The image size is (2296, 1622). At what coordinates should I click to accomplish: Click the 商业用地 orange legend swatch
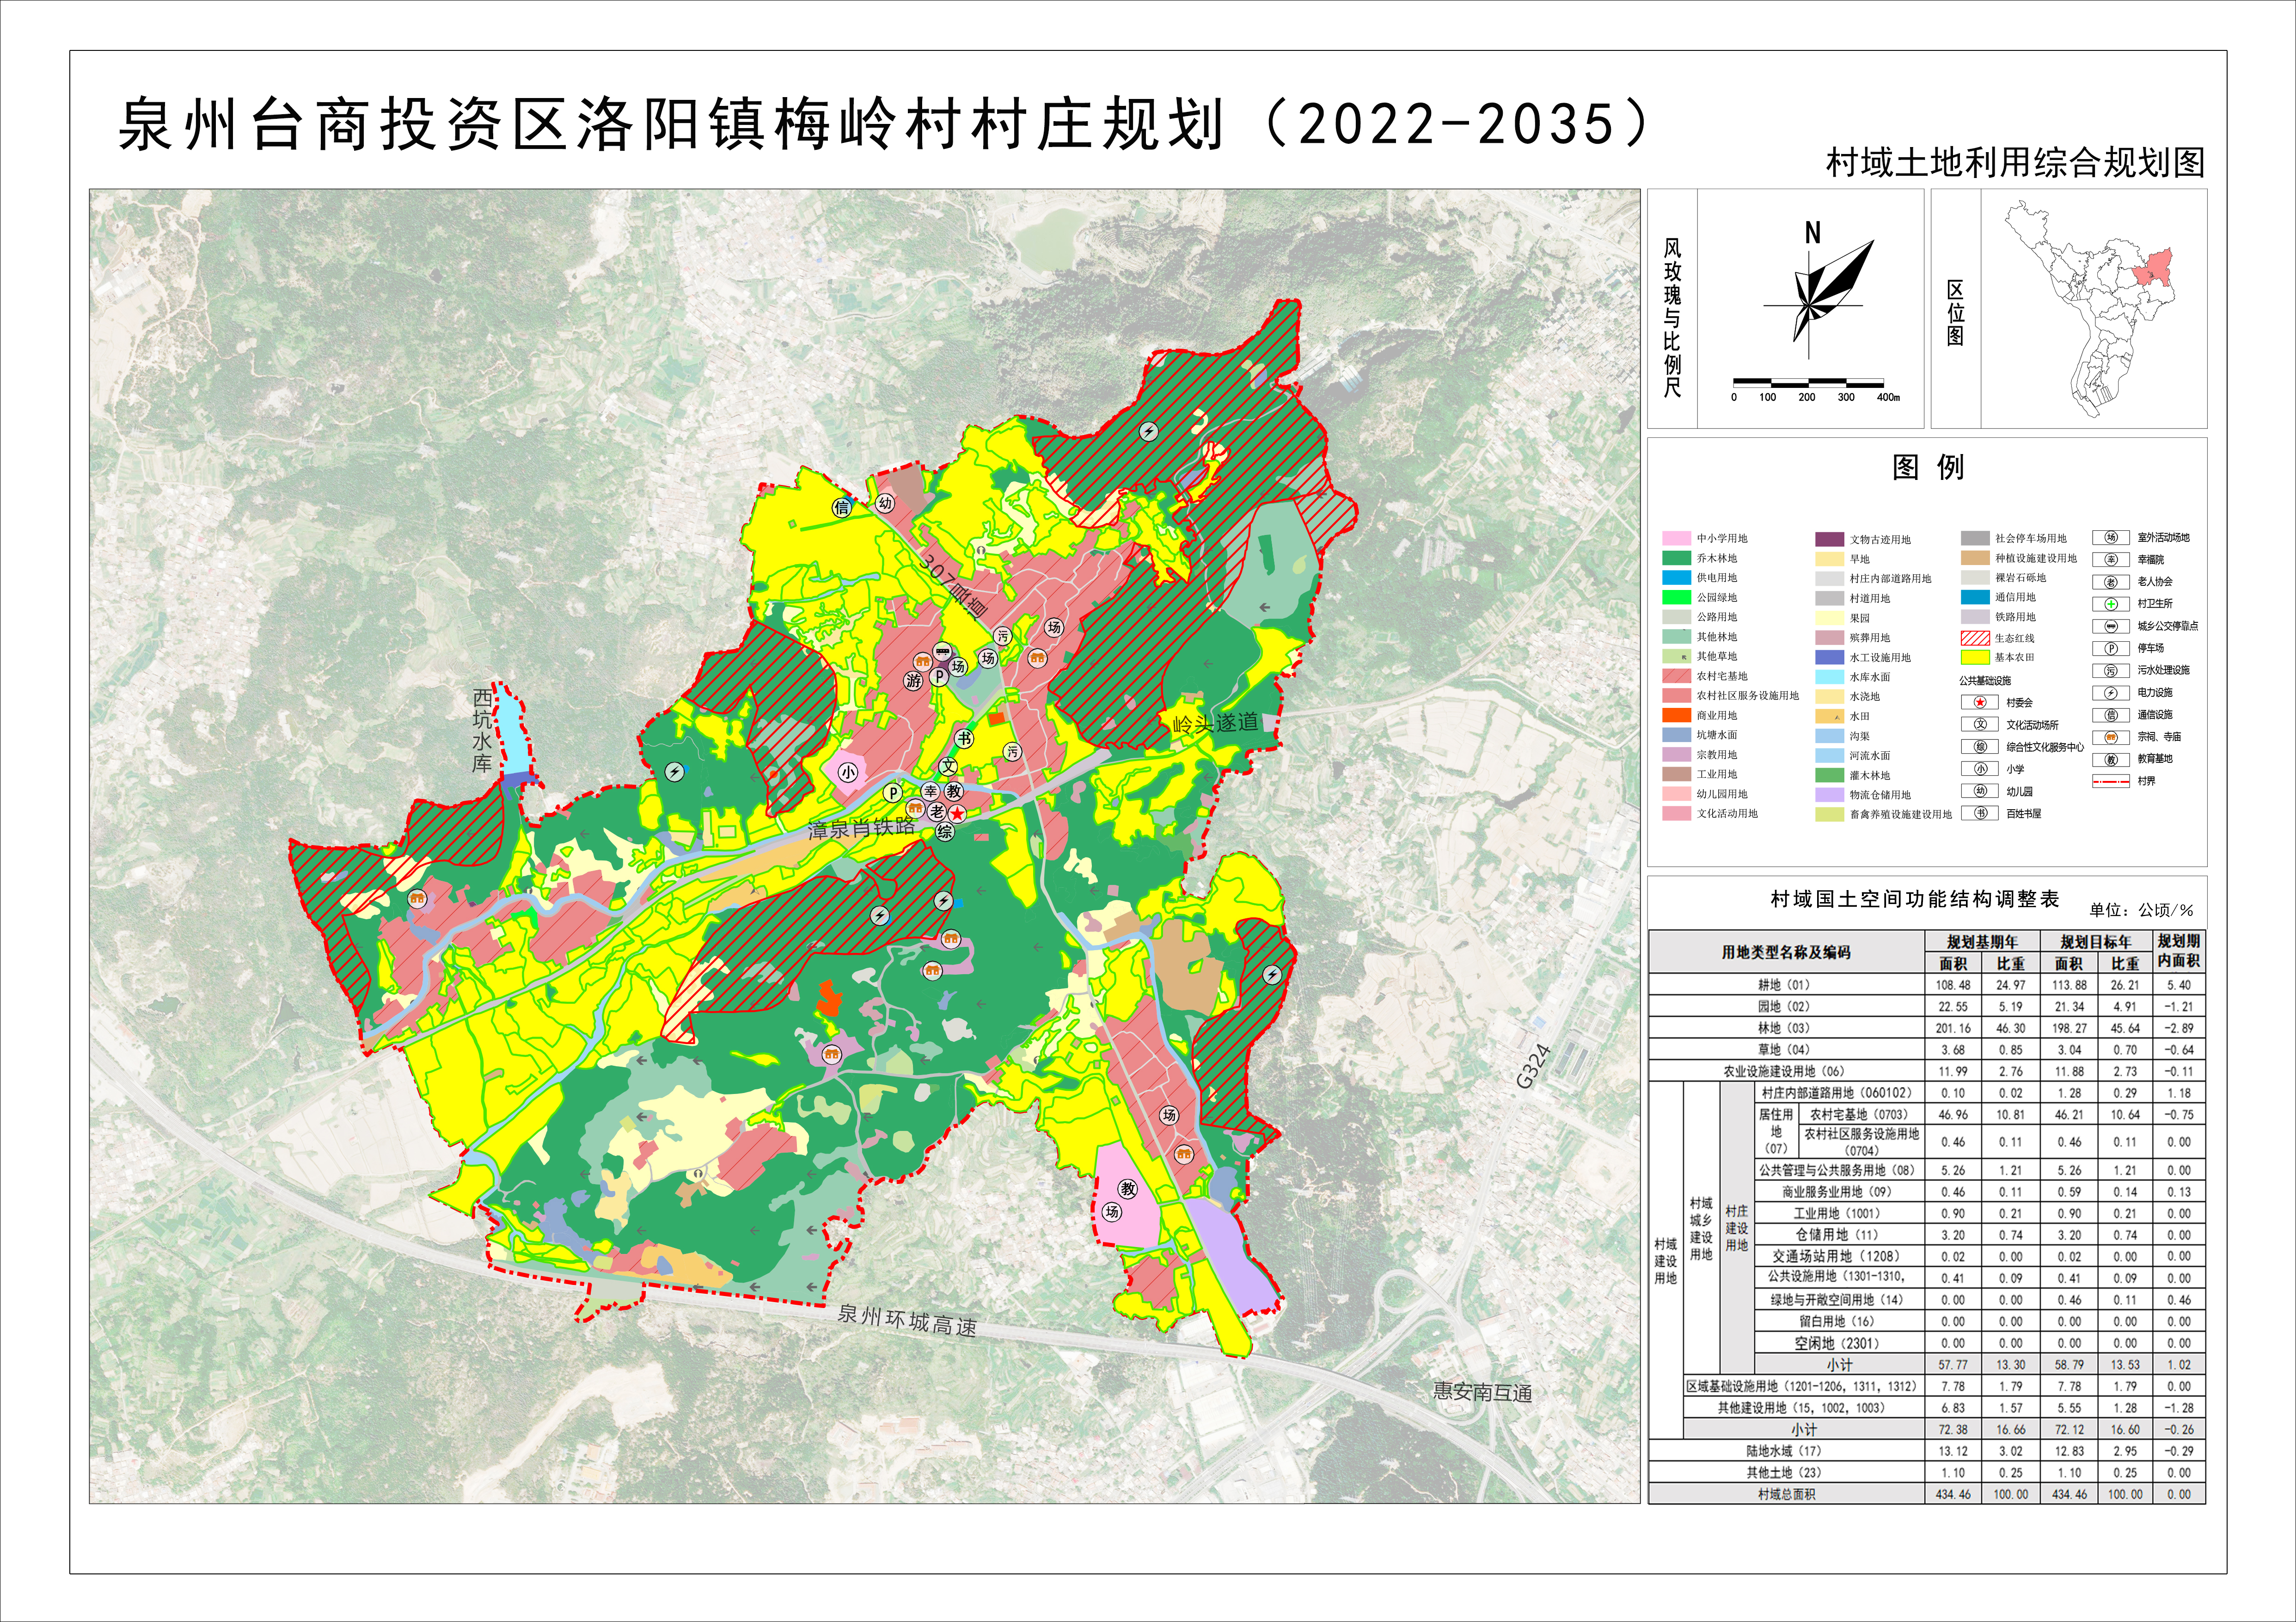point(1676,715)
